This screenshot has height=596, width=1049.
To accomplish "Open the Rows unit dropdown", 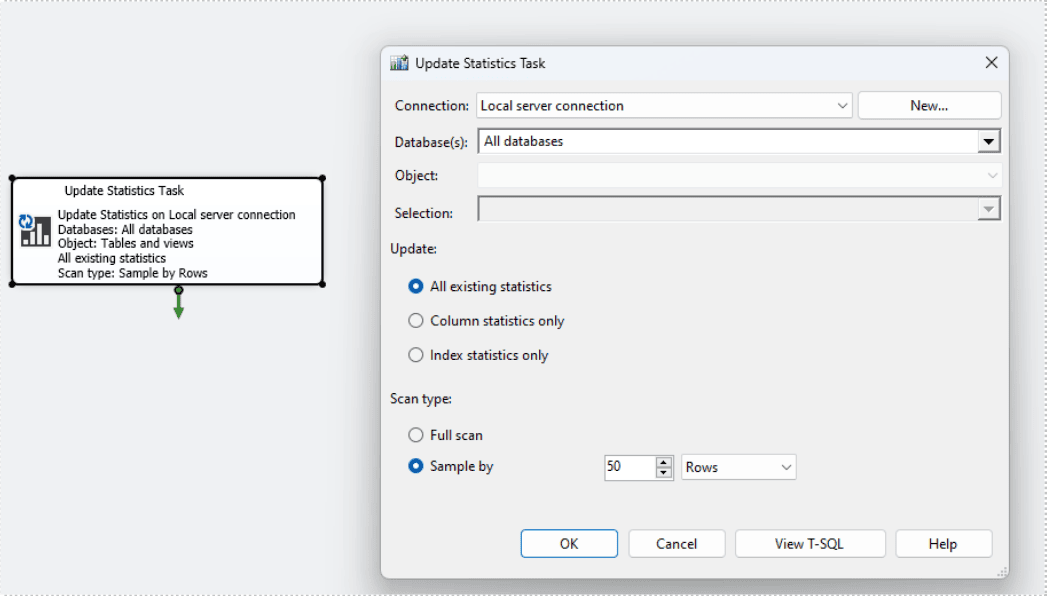I will pyautogui.click(x=739, y=467).
